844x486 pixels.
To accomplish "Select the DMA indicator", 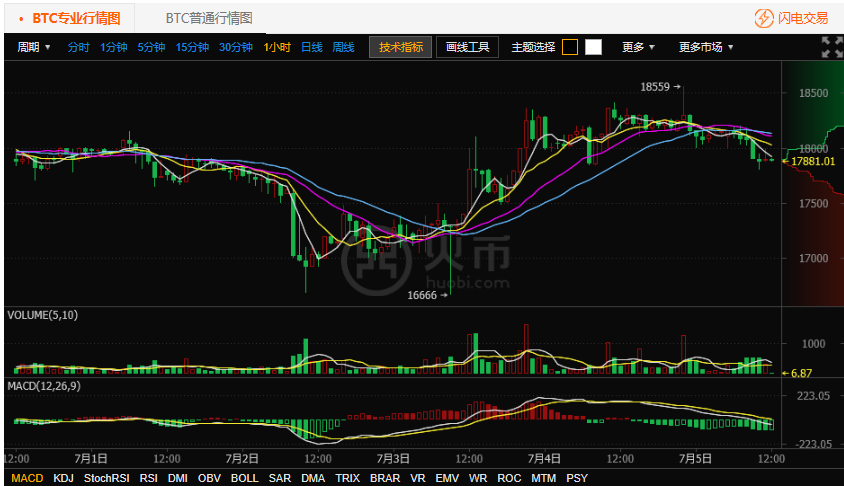I will (313, 478).
